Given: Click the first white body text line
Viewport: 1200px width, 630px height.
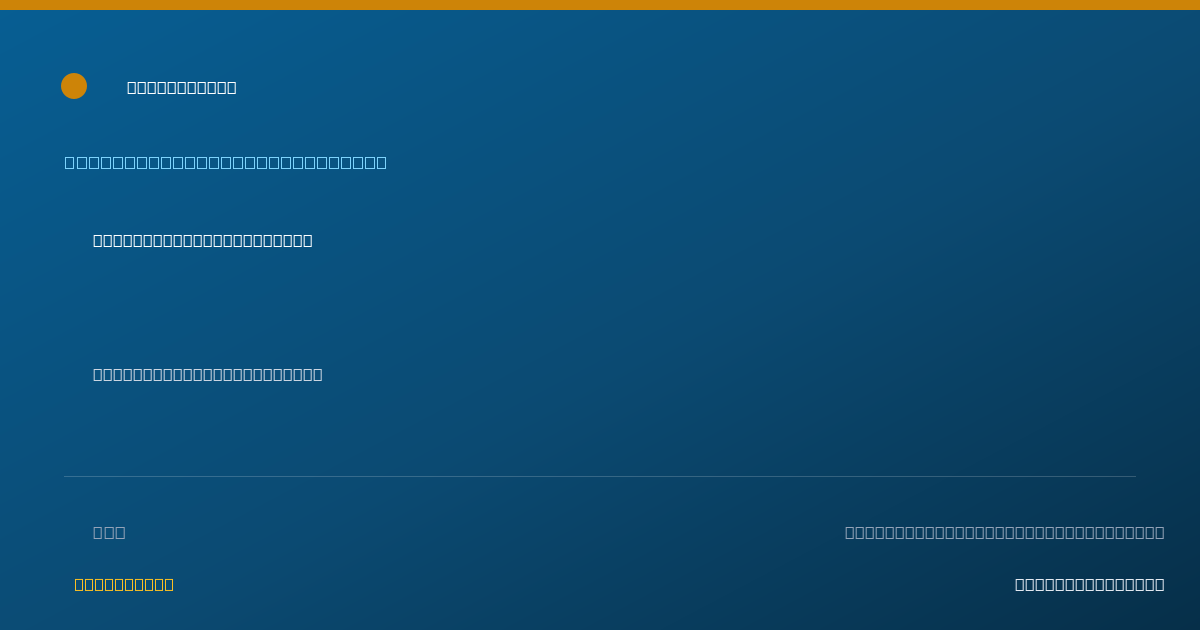Looking at the screenshot, I should [203, 240].
